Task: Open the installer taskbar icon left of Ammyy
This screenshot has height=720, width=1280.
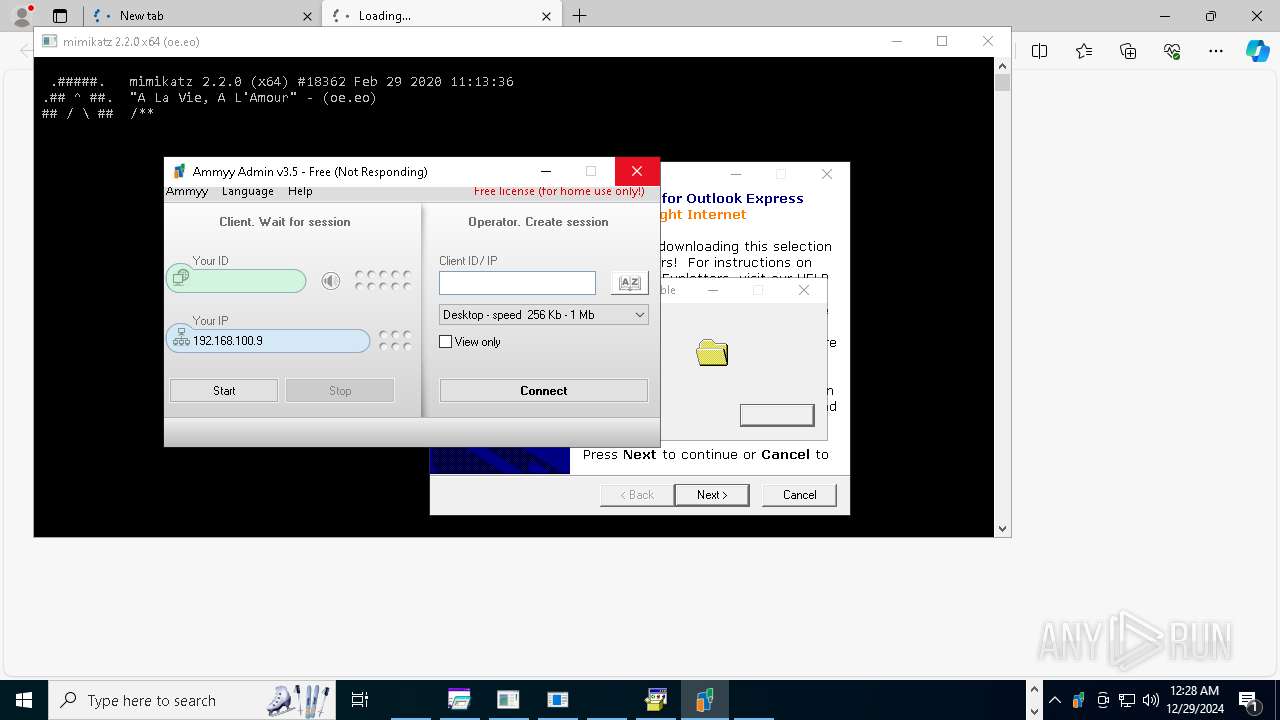Action: 656,700
